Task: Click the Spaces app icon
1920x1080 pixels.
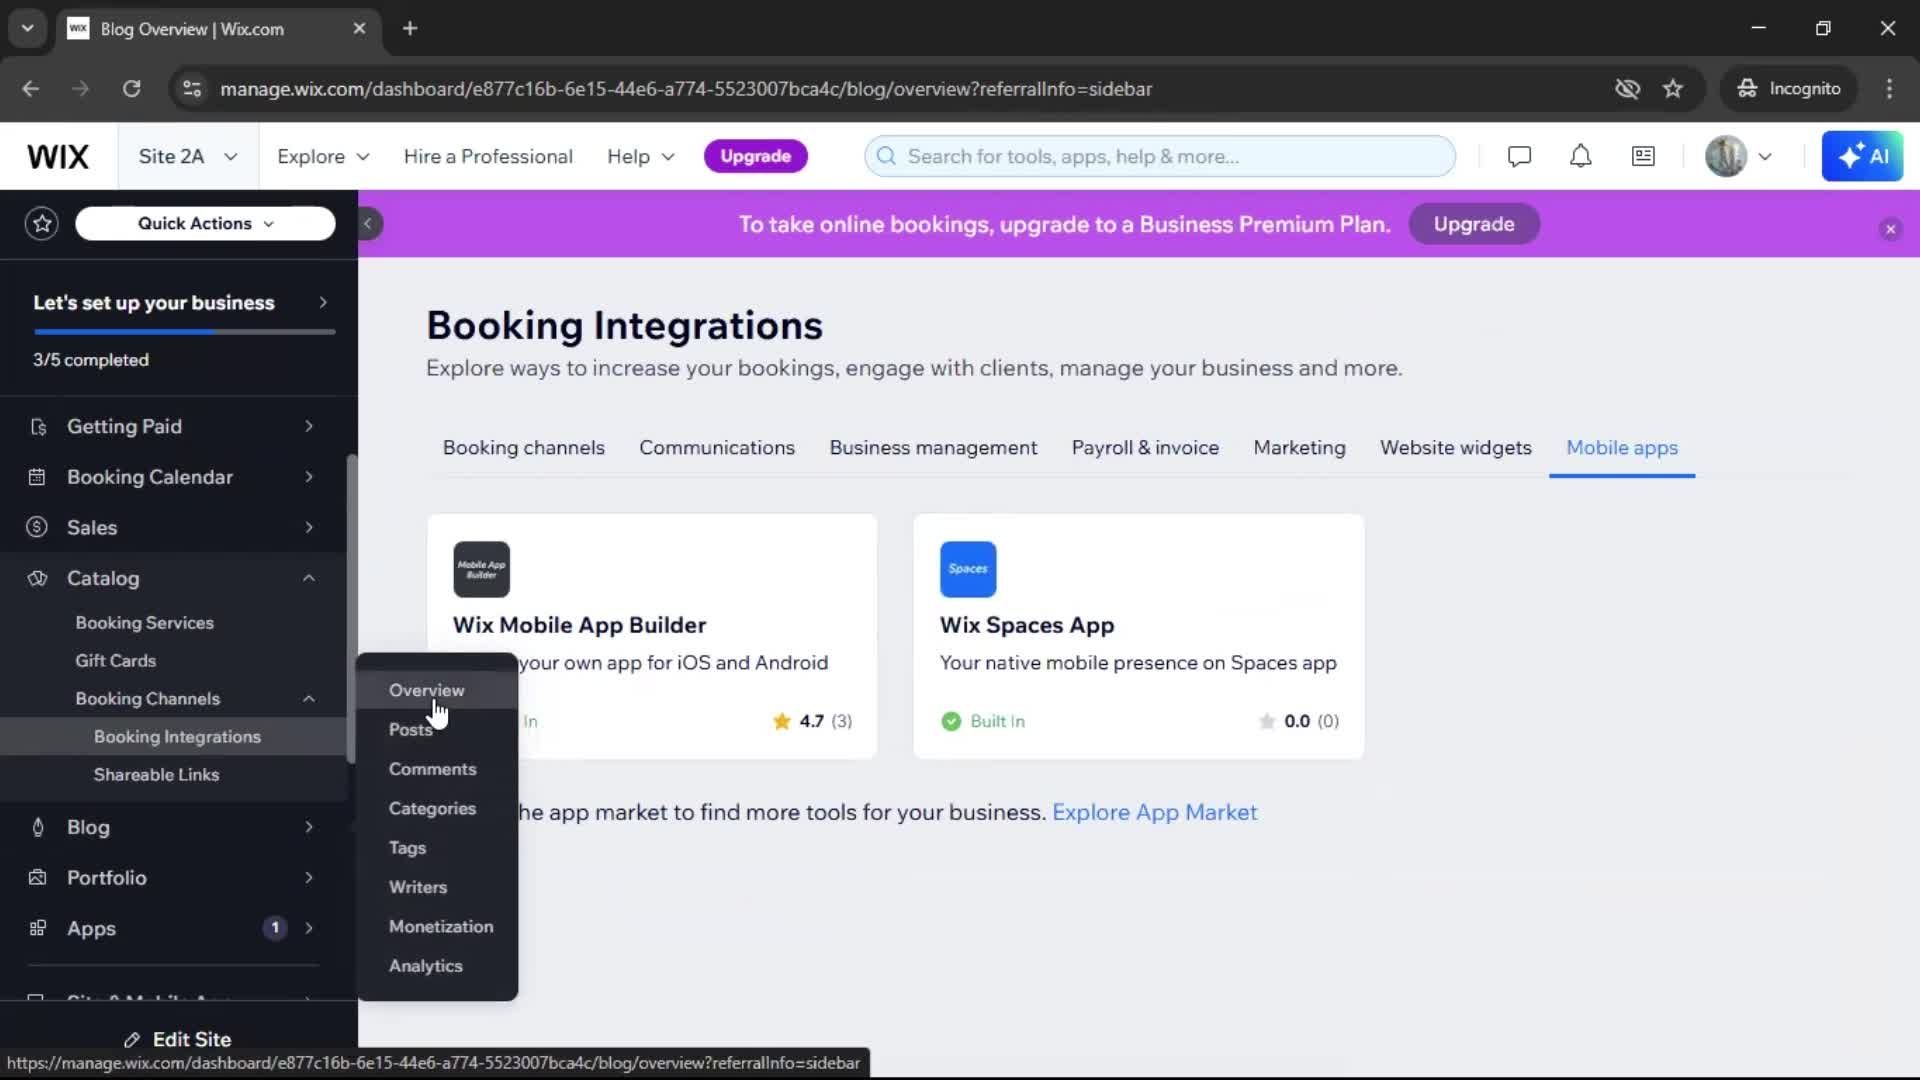Action: pos(968,569)
